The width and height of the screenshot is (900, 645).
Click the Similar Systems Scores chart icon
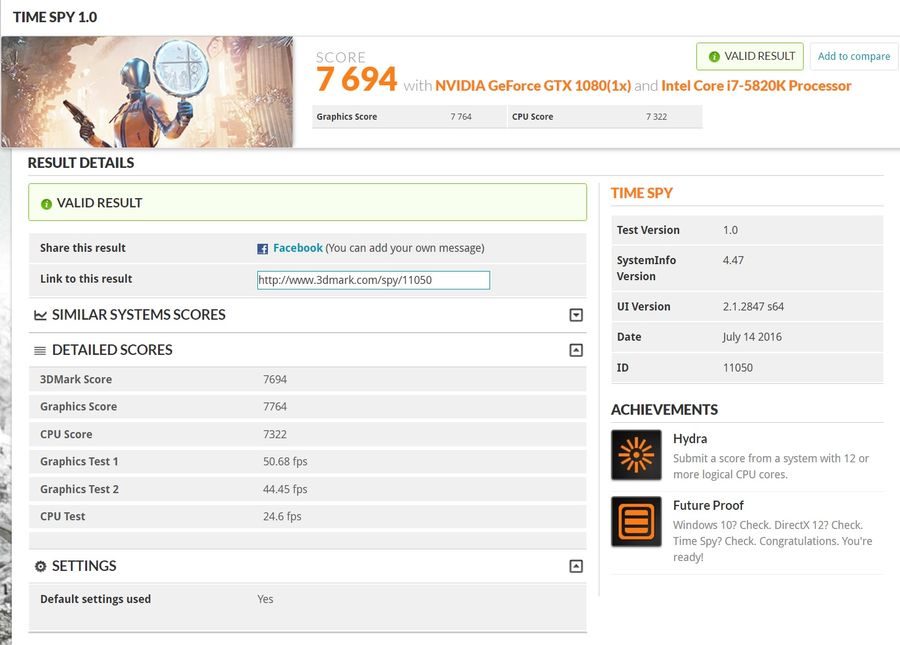click(x=40, y=315)
